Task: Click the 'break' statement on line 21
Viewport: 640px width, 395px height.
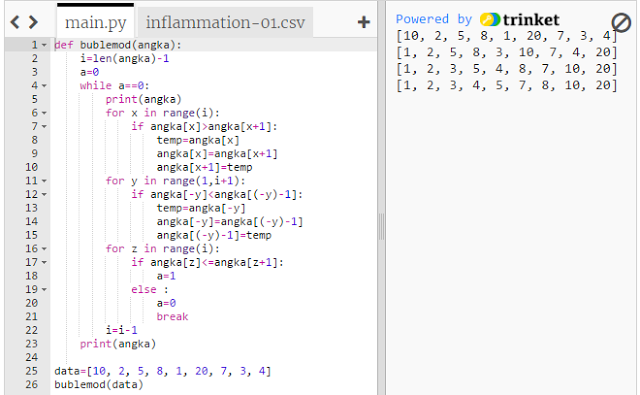Action: [172, 317]
